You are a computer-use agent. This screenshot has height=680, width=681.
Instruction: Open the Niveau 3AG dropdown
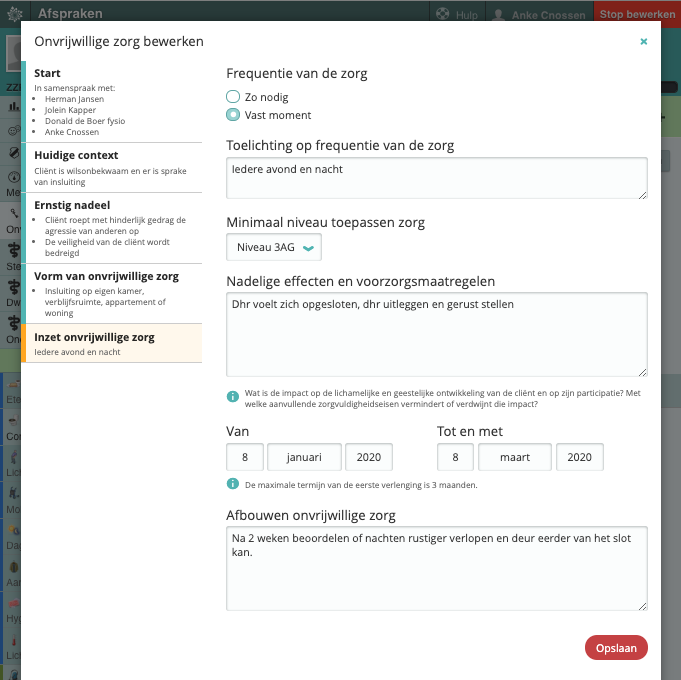[274, 247]
